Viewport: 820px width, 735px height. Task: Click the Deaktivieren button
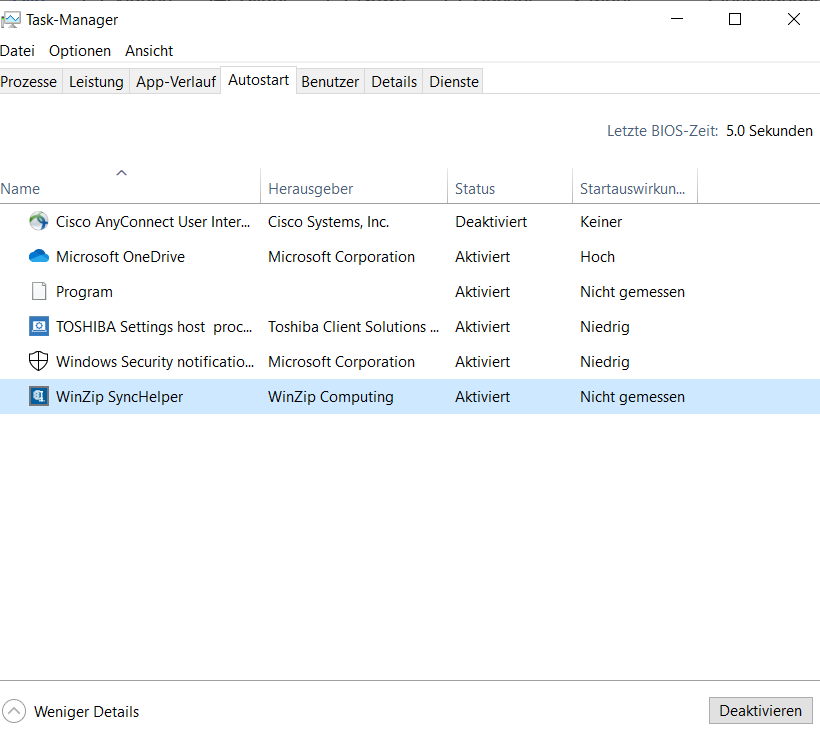point(760,710)
